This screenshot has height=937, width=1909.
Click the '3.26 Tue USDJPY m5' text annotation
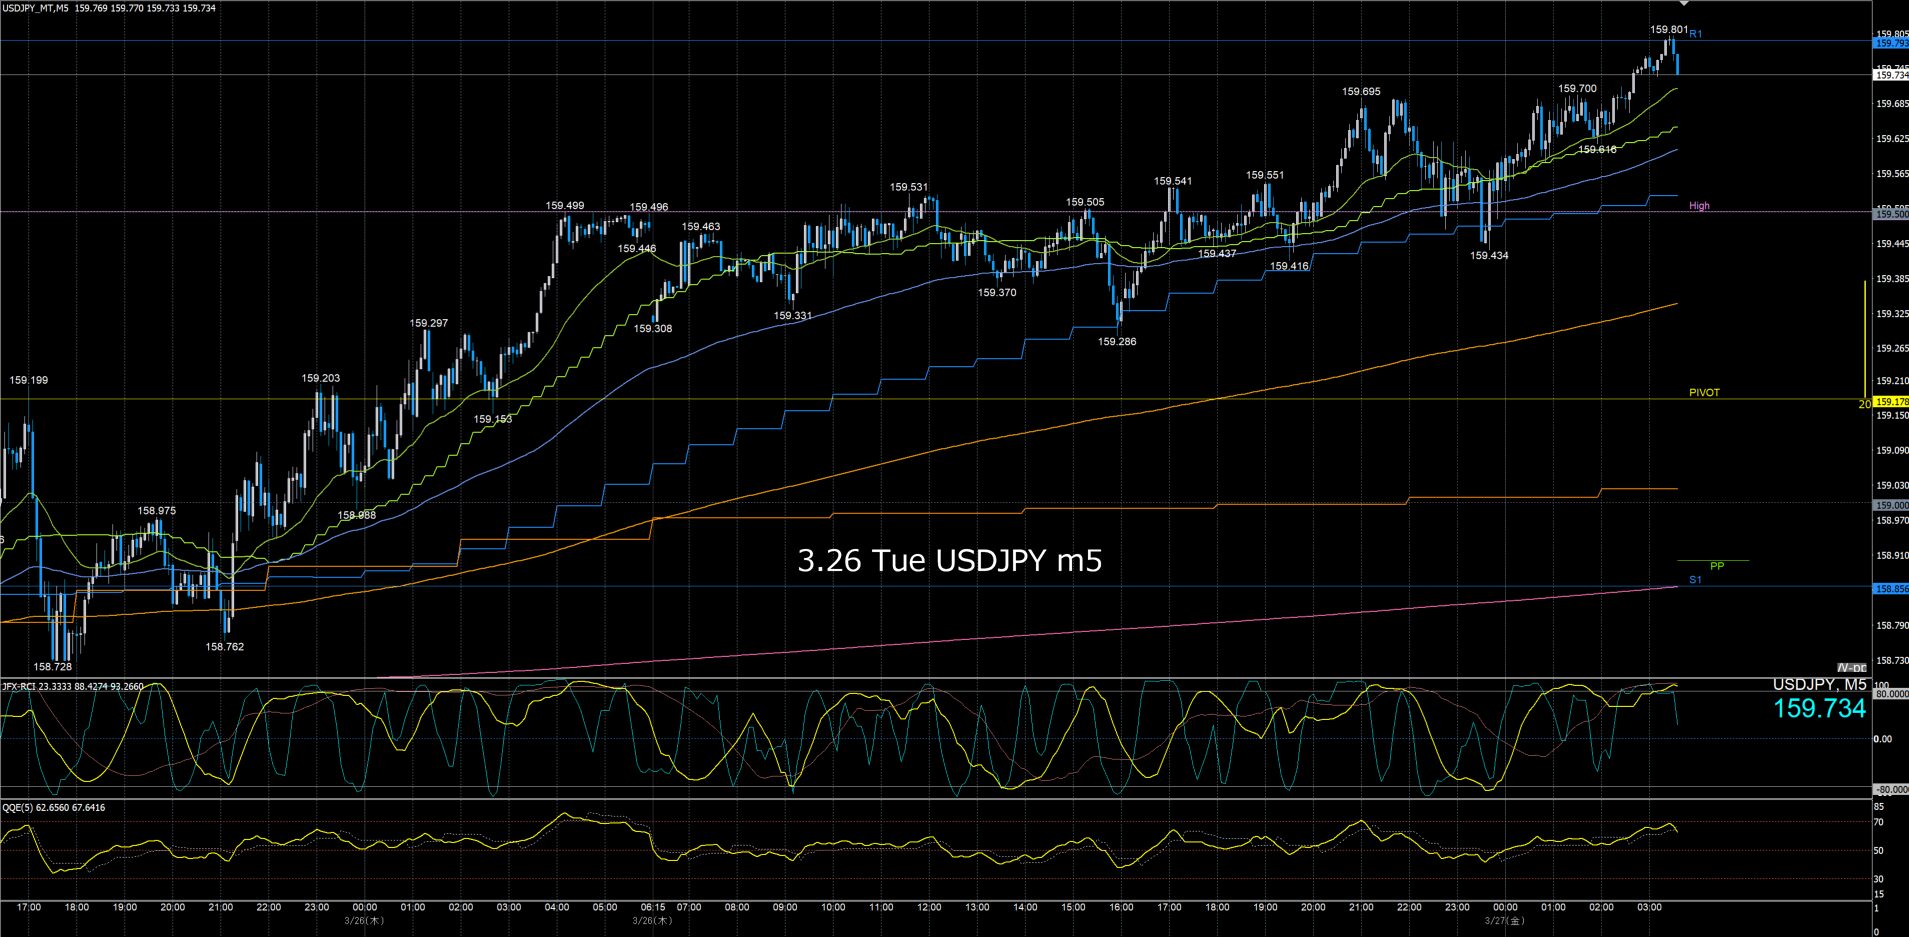pos(949,561)
